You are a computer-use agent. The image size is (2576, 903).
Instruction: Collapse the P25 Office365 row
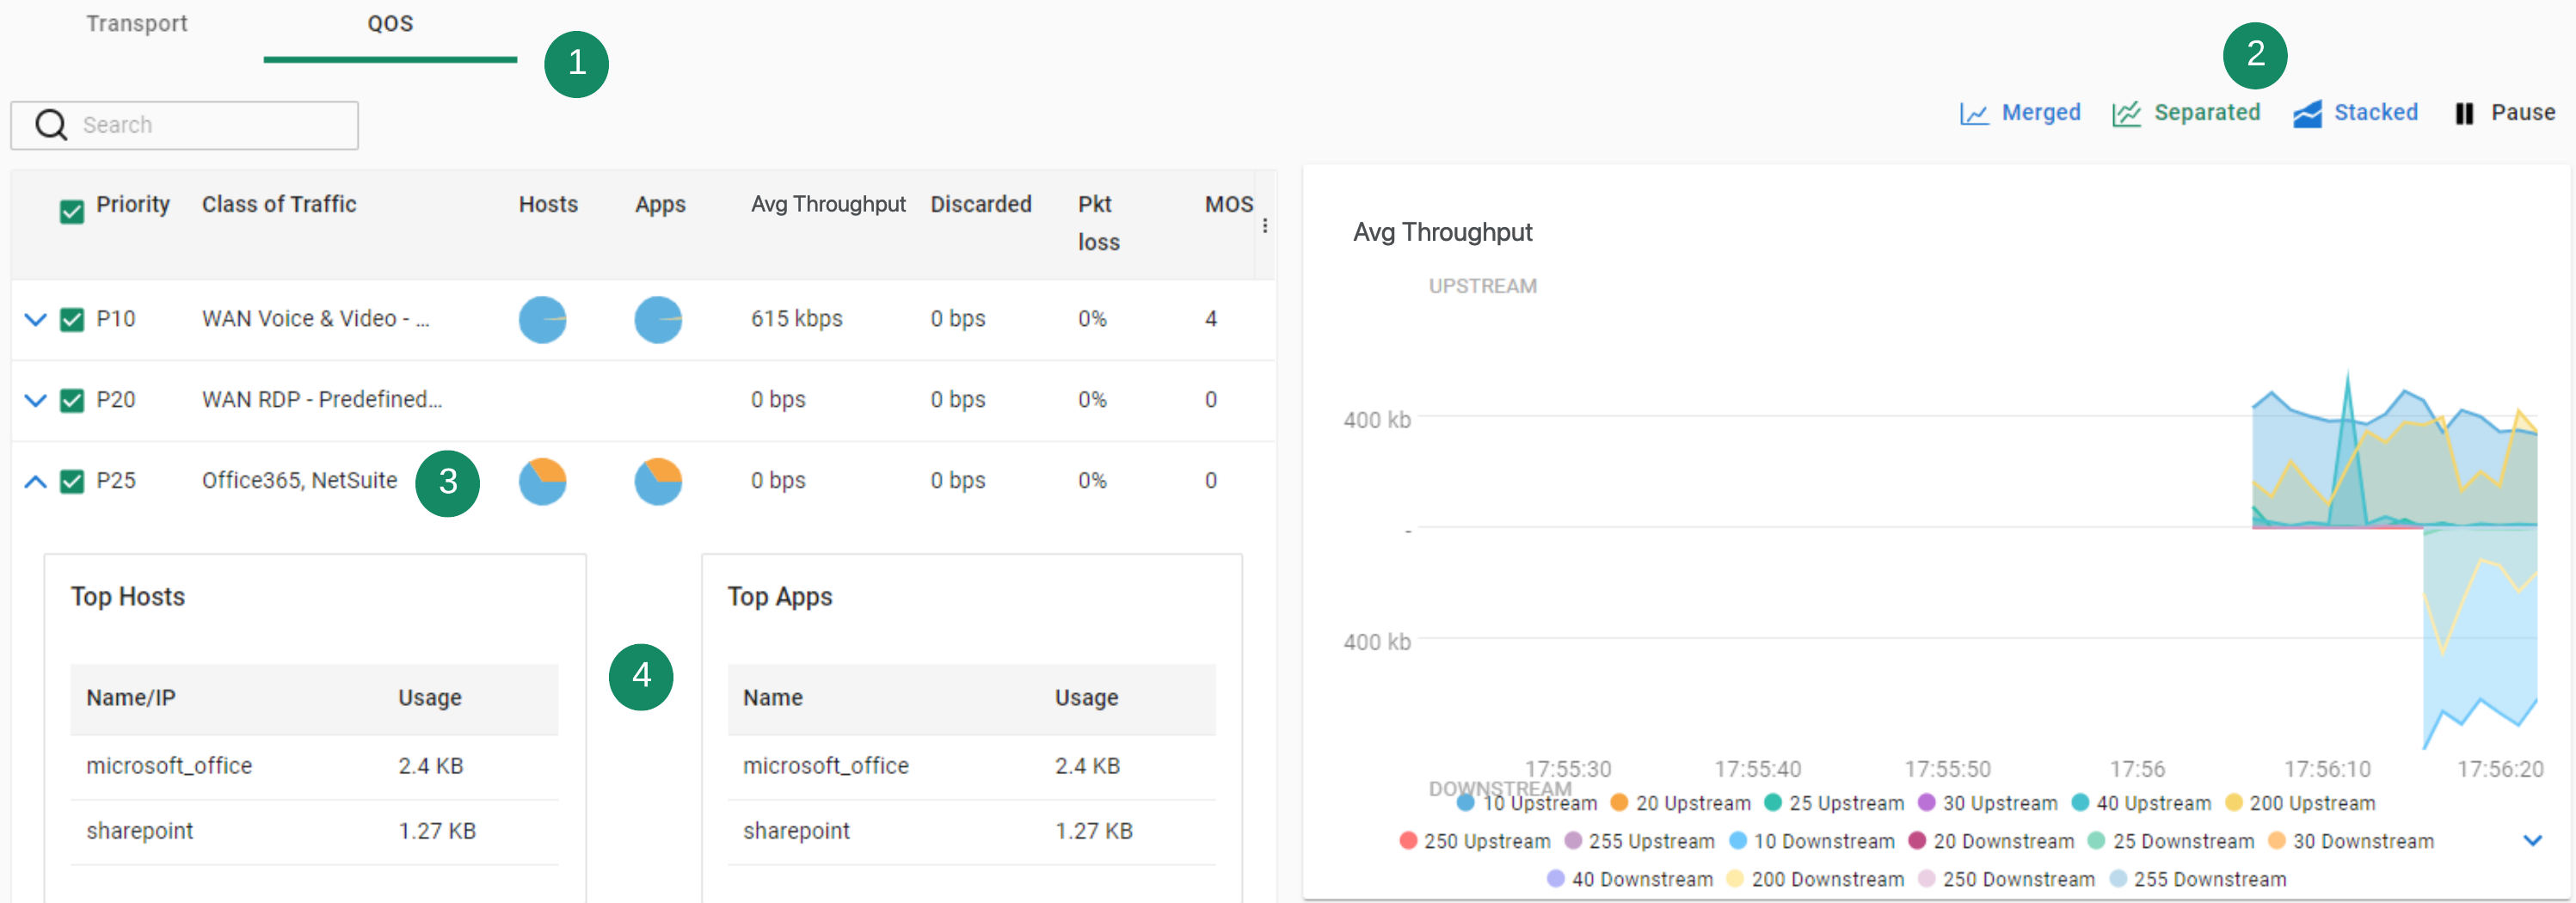pos(35,482)
